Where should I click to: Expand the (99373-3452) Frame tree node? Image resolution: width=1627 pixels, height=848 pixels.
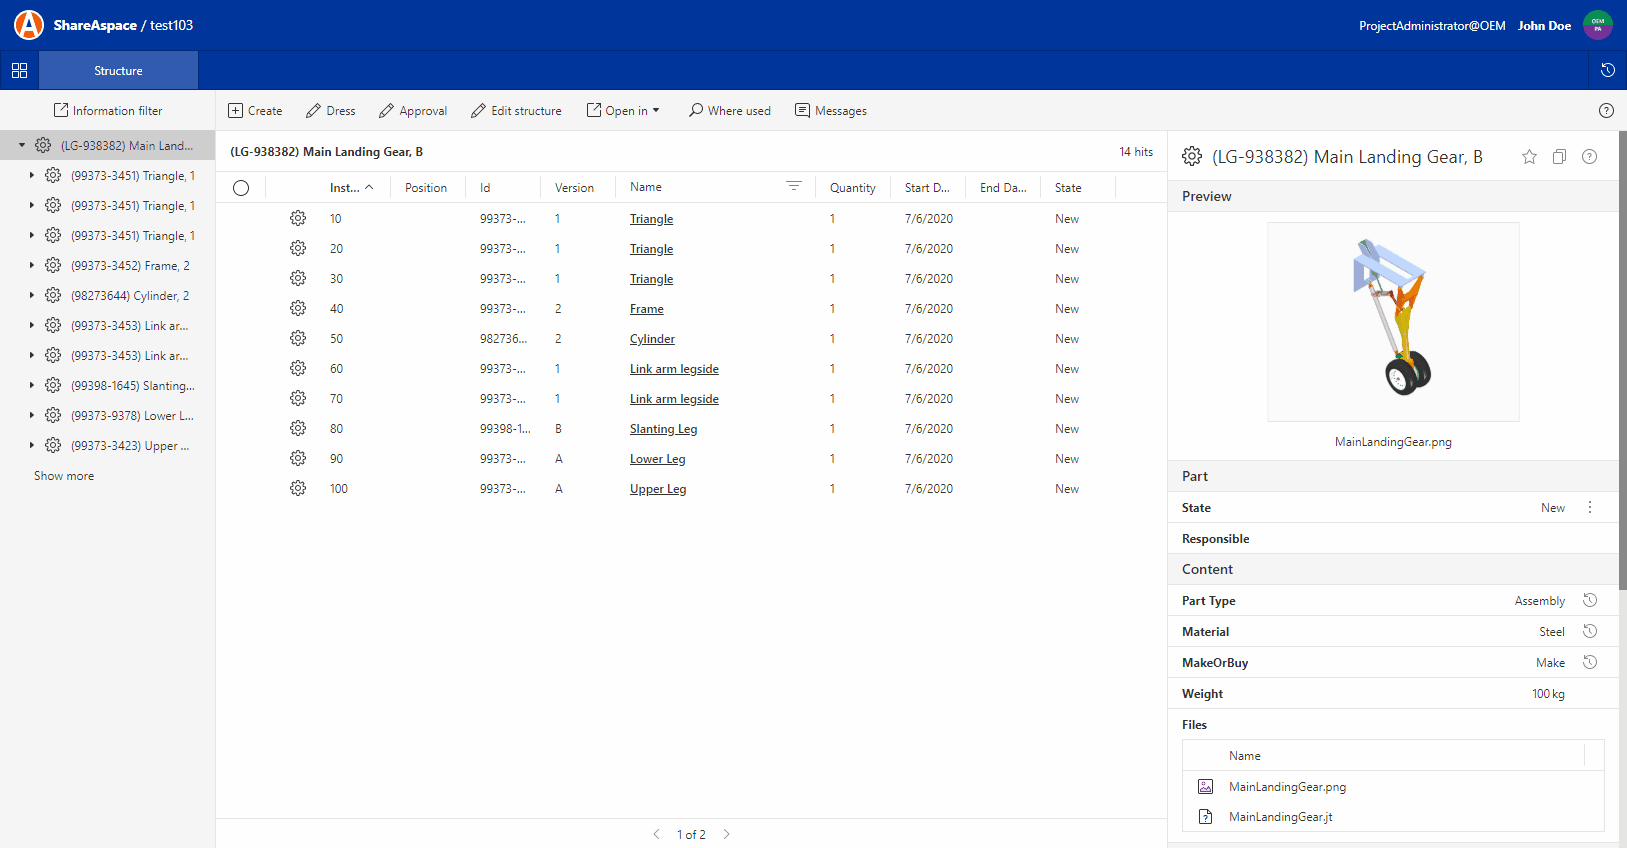tap(32, 265)
